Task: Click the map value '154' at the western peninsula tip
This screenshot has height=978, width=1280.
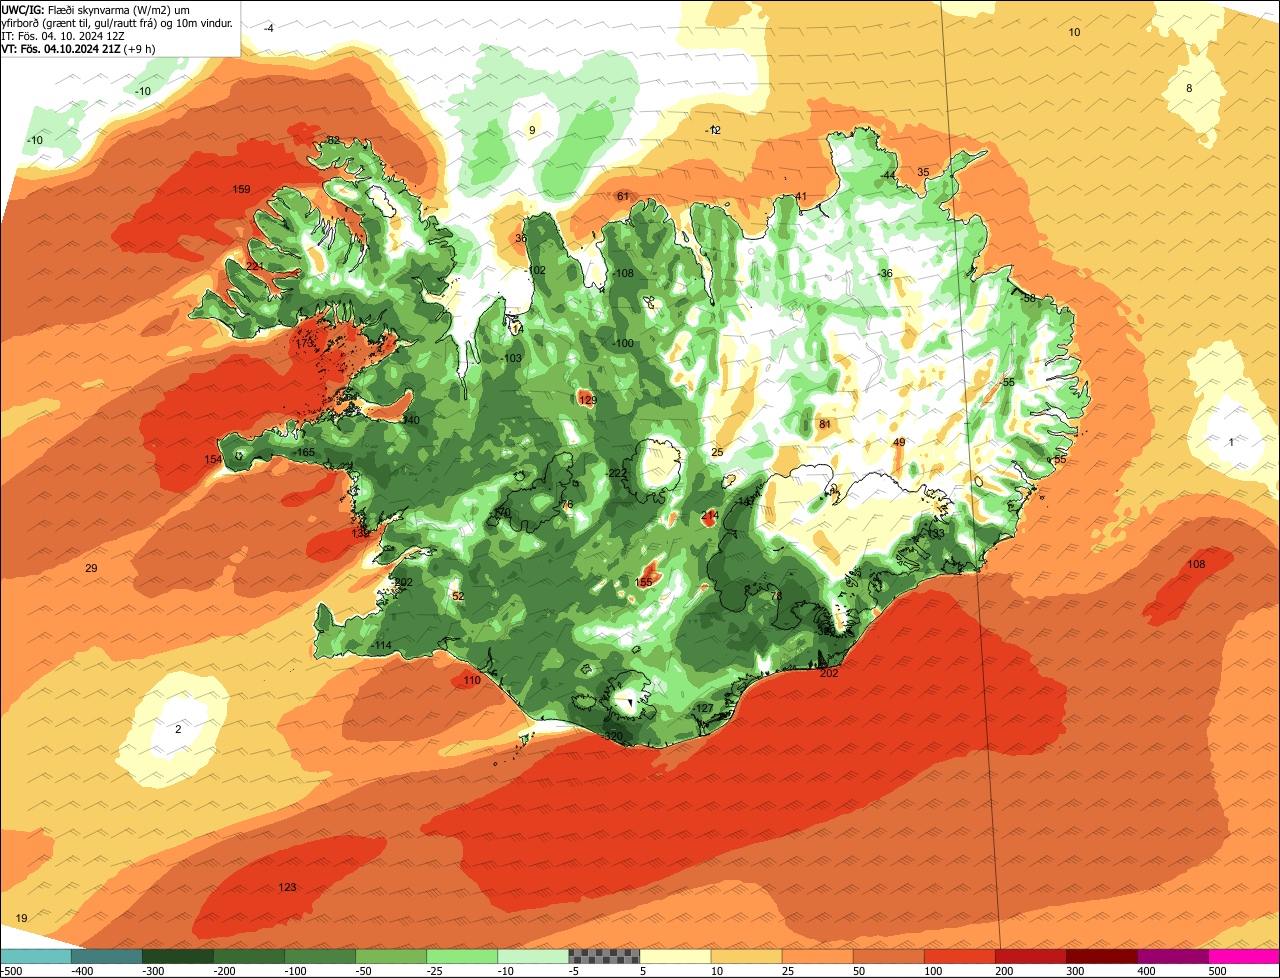Action: click(213, 459)
